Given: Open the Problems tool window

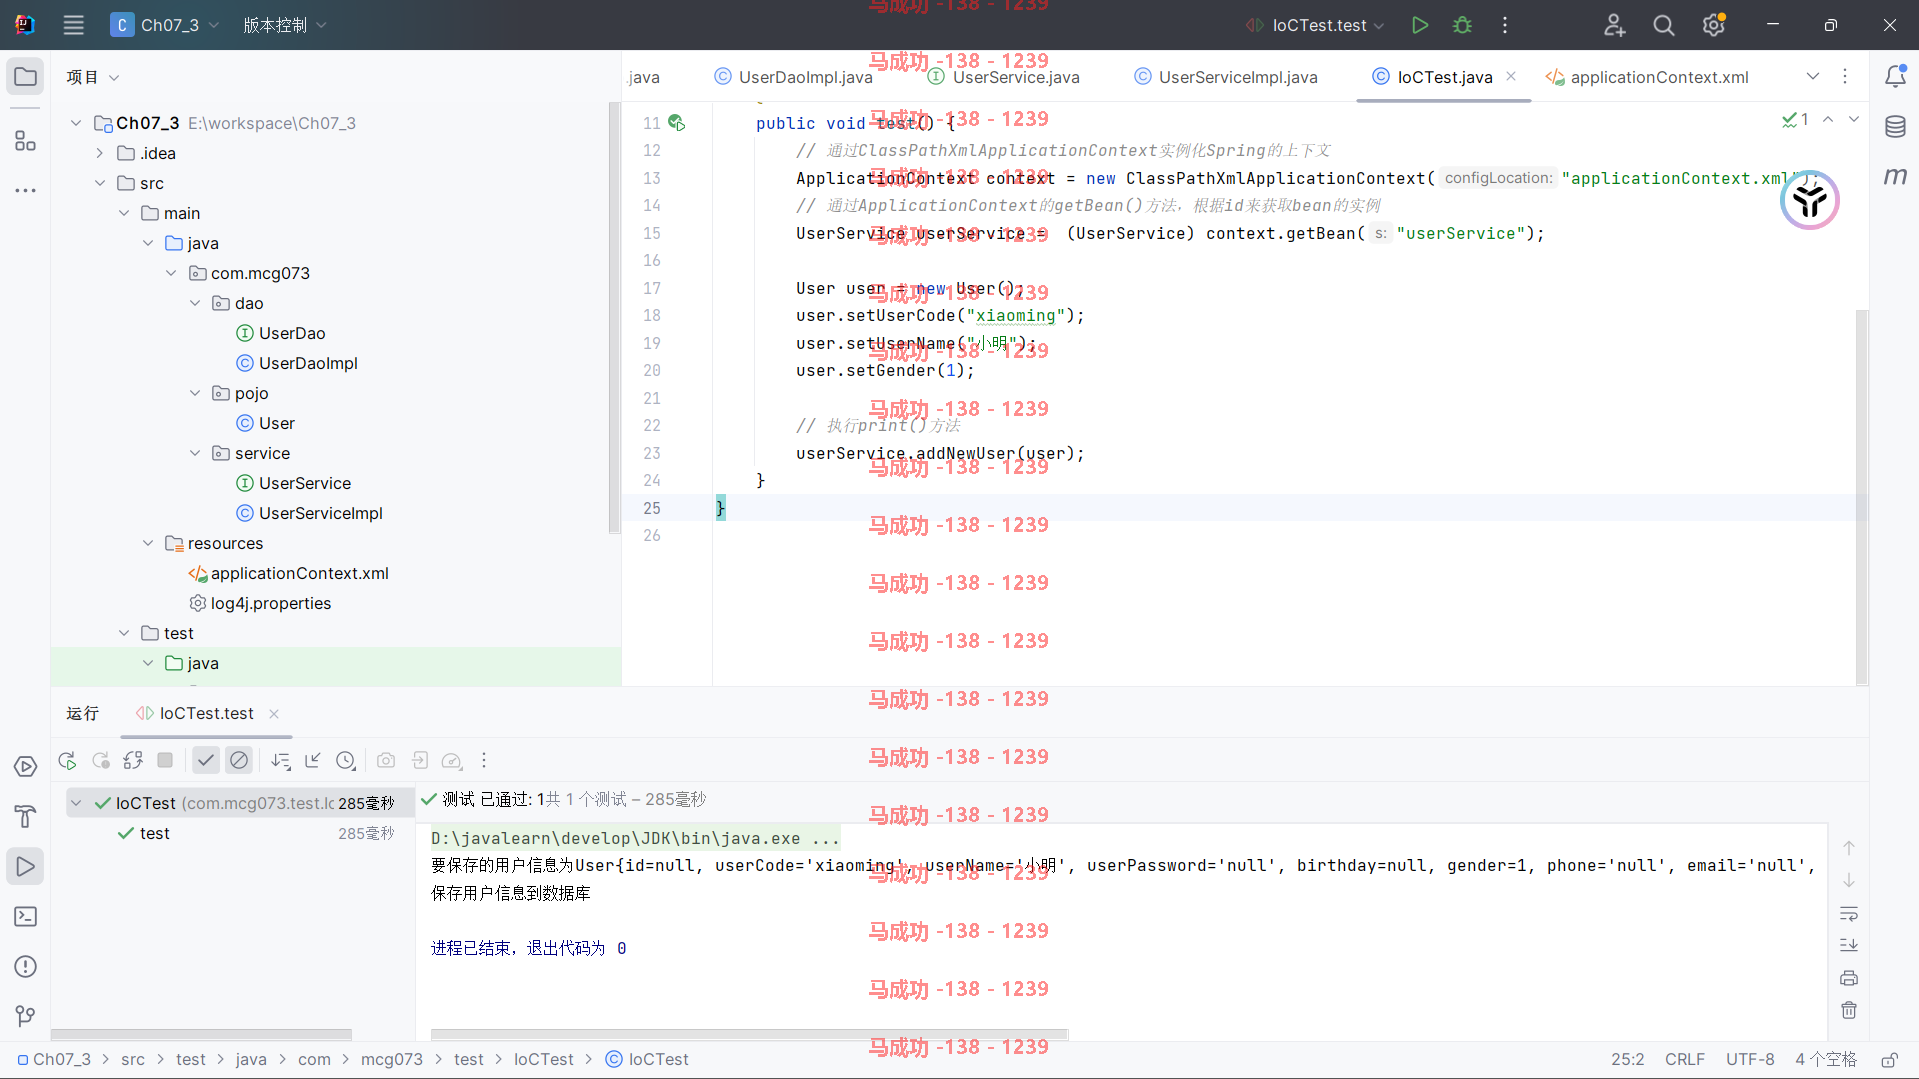Looking at the screenshot, I should click(25, 966).
